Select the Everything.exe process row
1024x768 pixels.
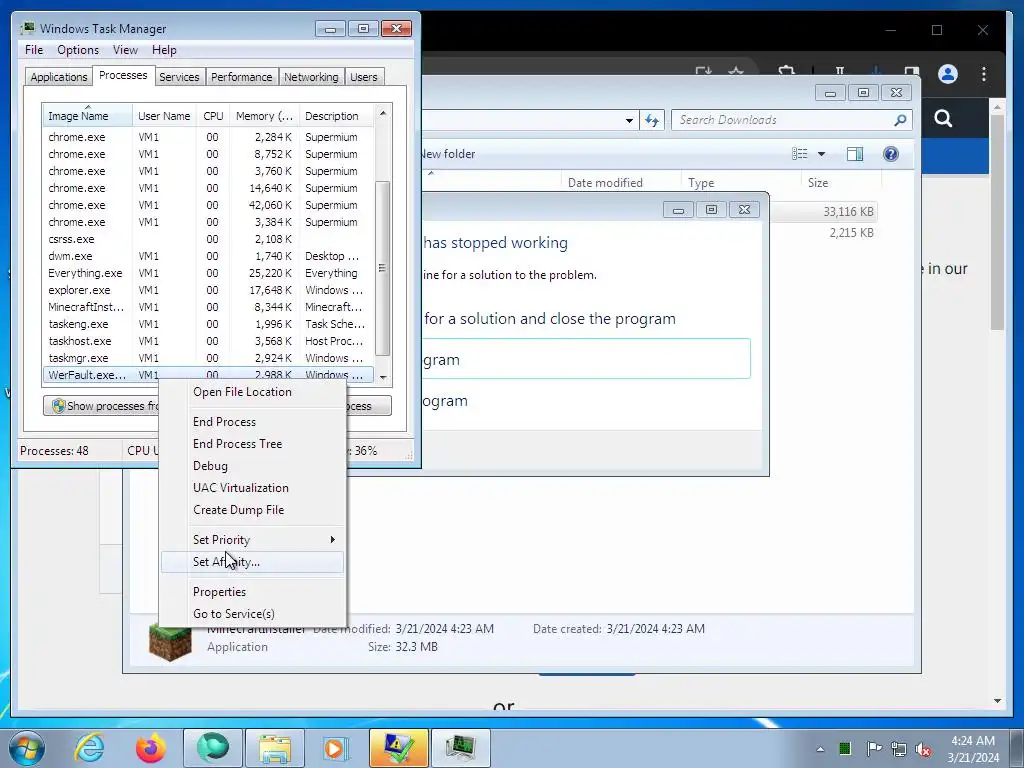(x=208, y=273)
